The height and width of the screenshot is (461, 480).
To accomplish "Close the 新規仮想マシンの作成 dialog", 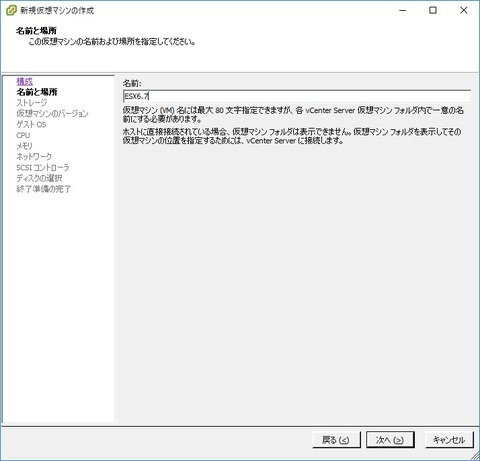I will click(x=464, y=10).
